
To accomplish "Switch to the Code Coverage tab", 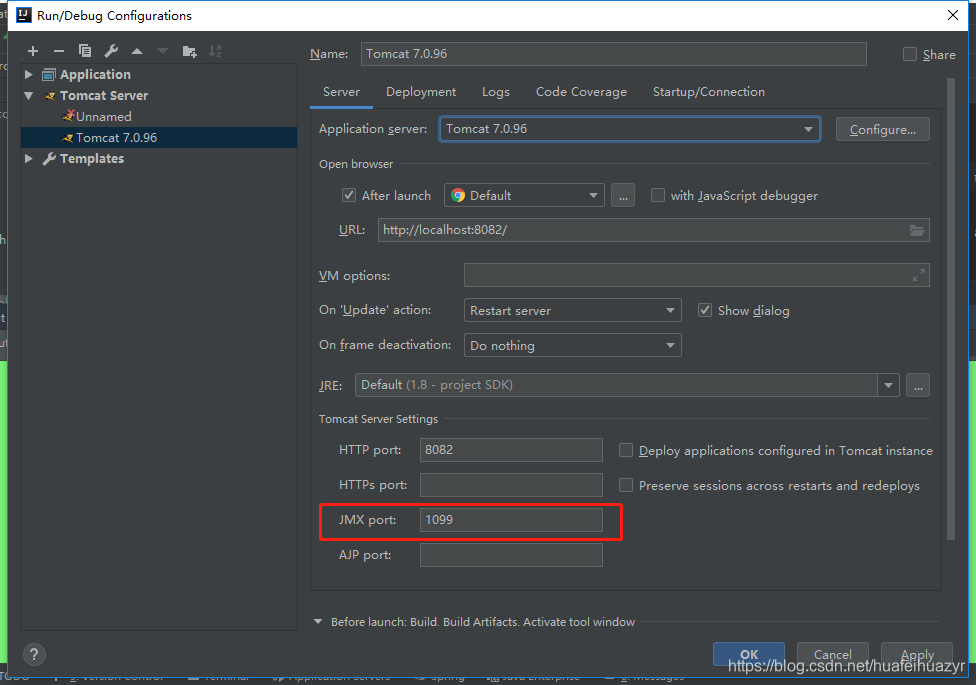I will (581, 92).
